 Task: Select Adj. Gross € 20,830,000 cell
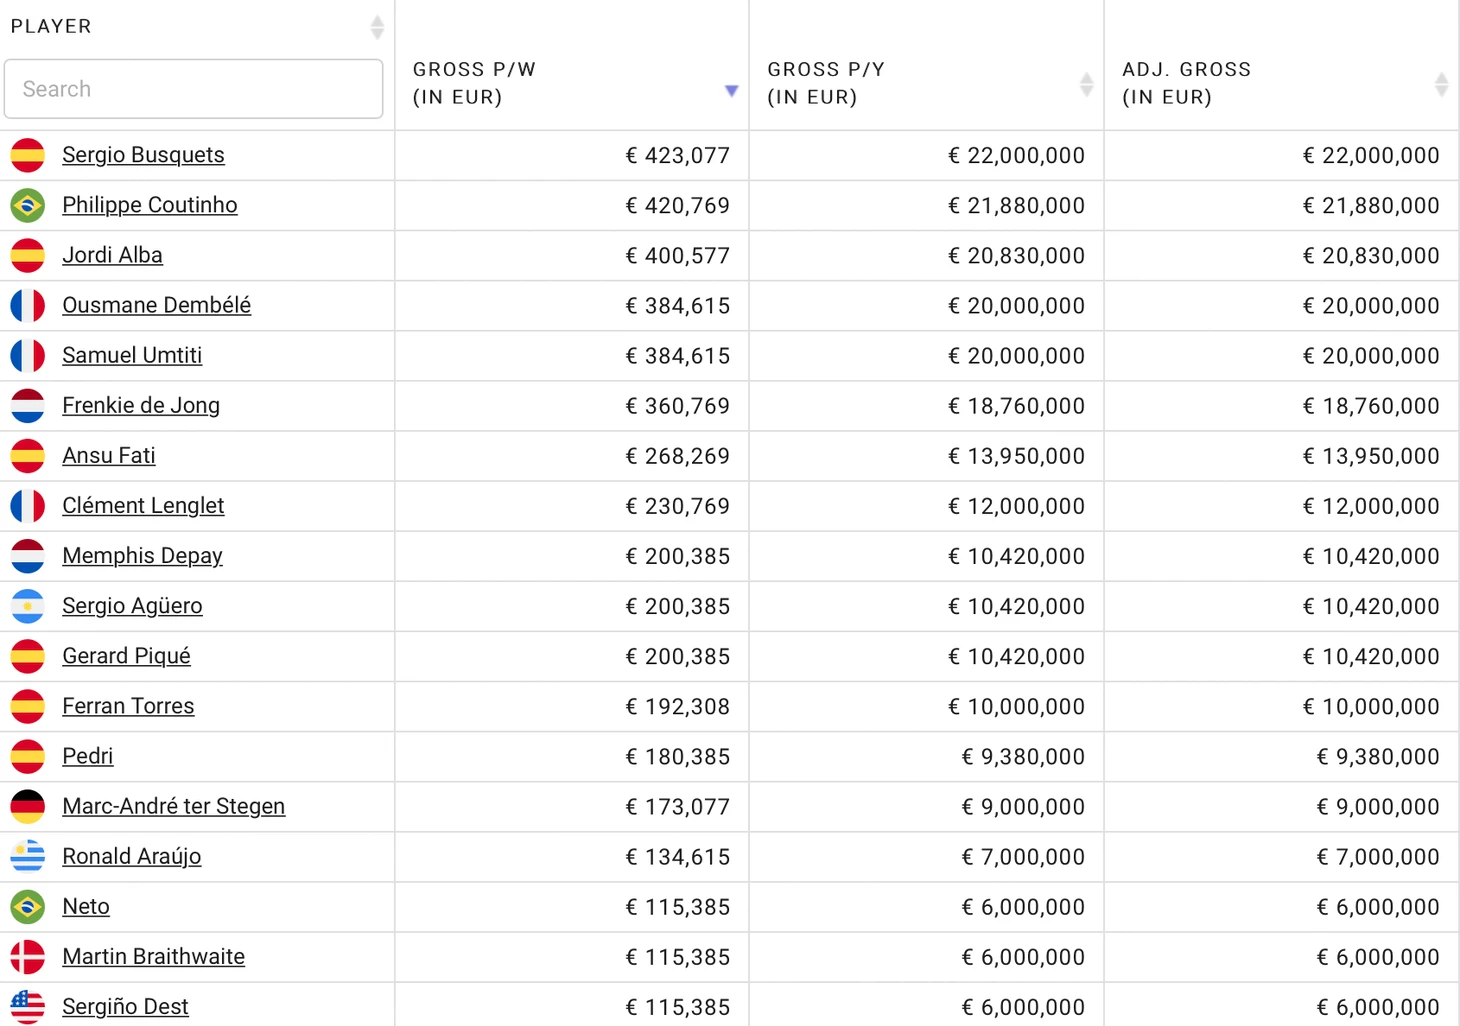click(x=1282, y=255)
